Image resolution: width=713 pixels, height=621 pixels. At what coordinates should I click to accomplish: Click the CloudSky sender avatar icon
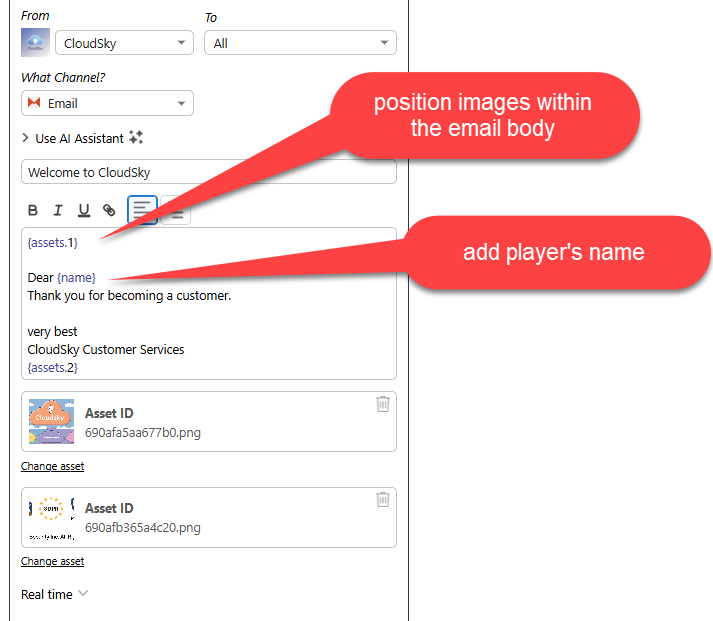click(x=35, y=43)
